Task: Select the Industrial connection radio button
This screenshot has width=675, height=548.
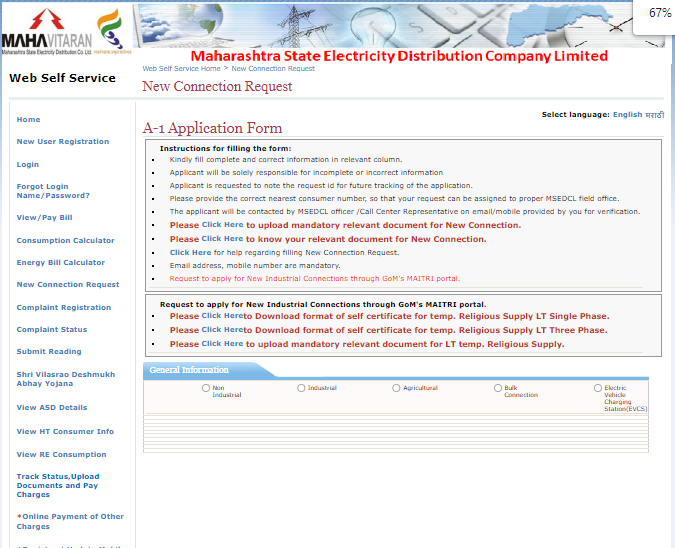Action: 301,388
